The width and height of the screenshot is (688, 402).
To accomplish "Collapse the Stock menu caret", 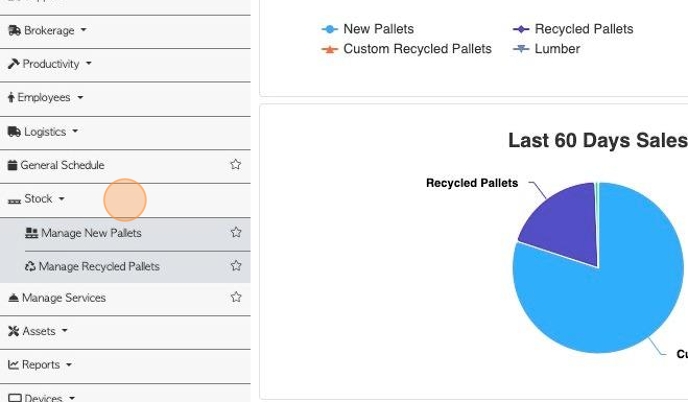I will click(61, 199).
